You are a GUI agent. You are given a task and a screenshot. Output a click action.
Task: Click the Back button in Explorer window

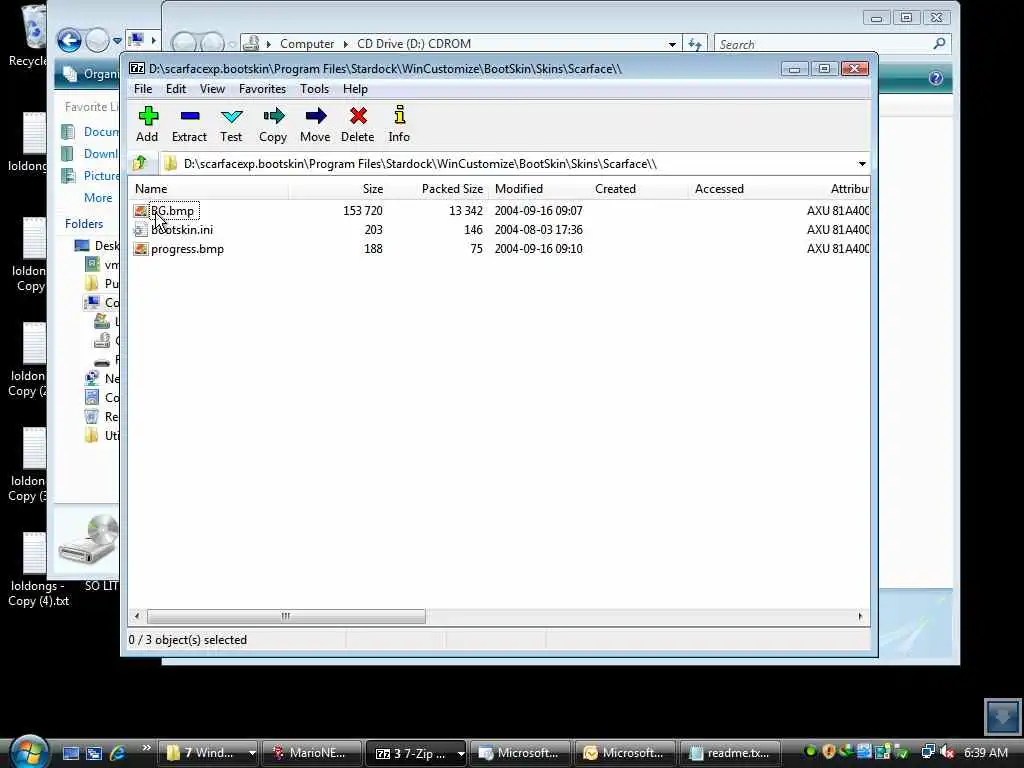[x=69, y=40]
